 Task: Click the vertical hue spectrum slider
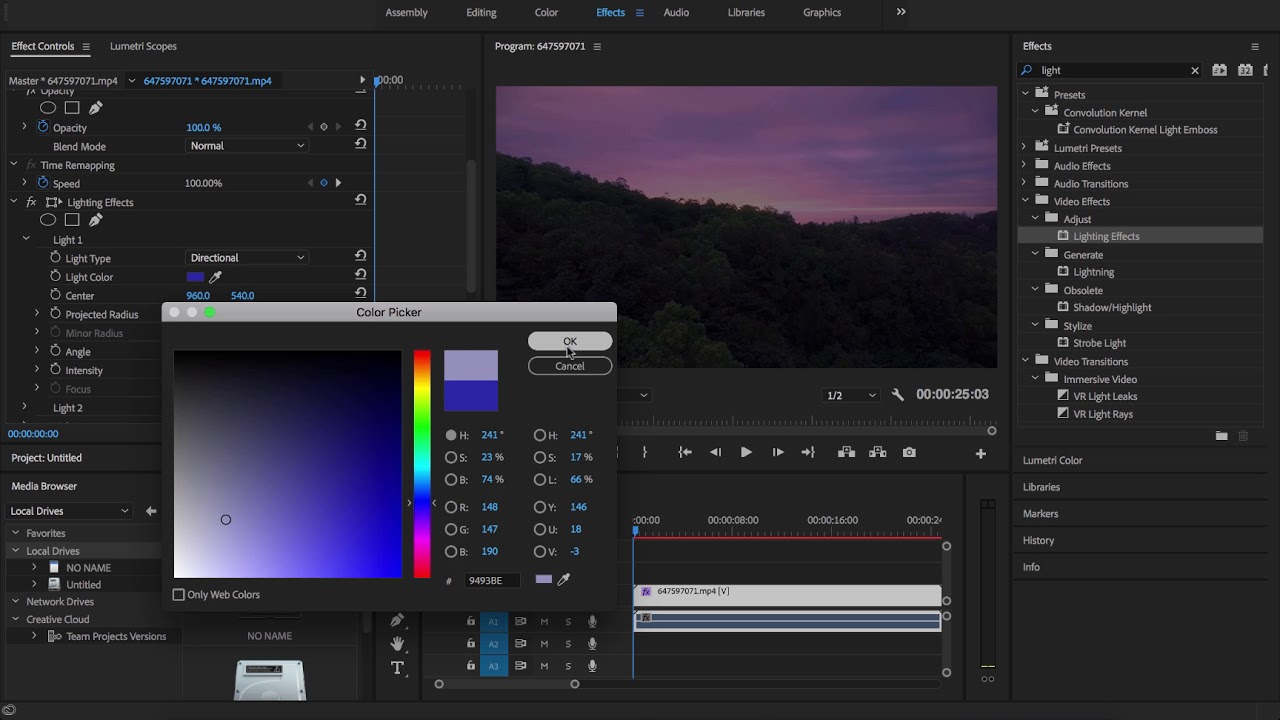pos(422,464)
